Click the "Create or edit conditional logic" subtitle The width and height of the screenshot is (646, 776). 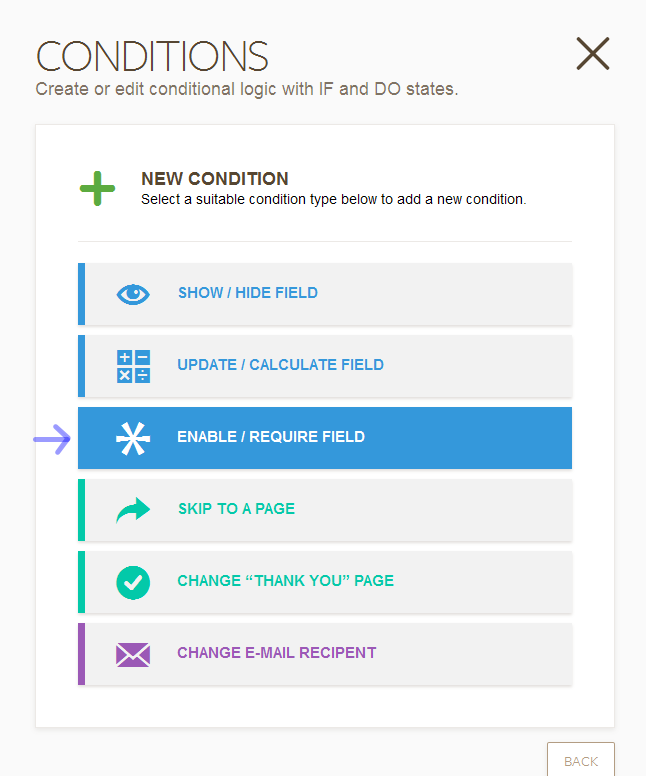[x=246, y=89]
